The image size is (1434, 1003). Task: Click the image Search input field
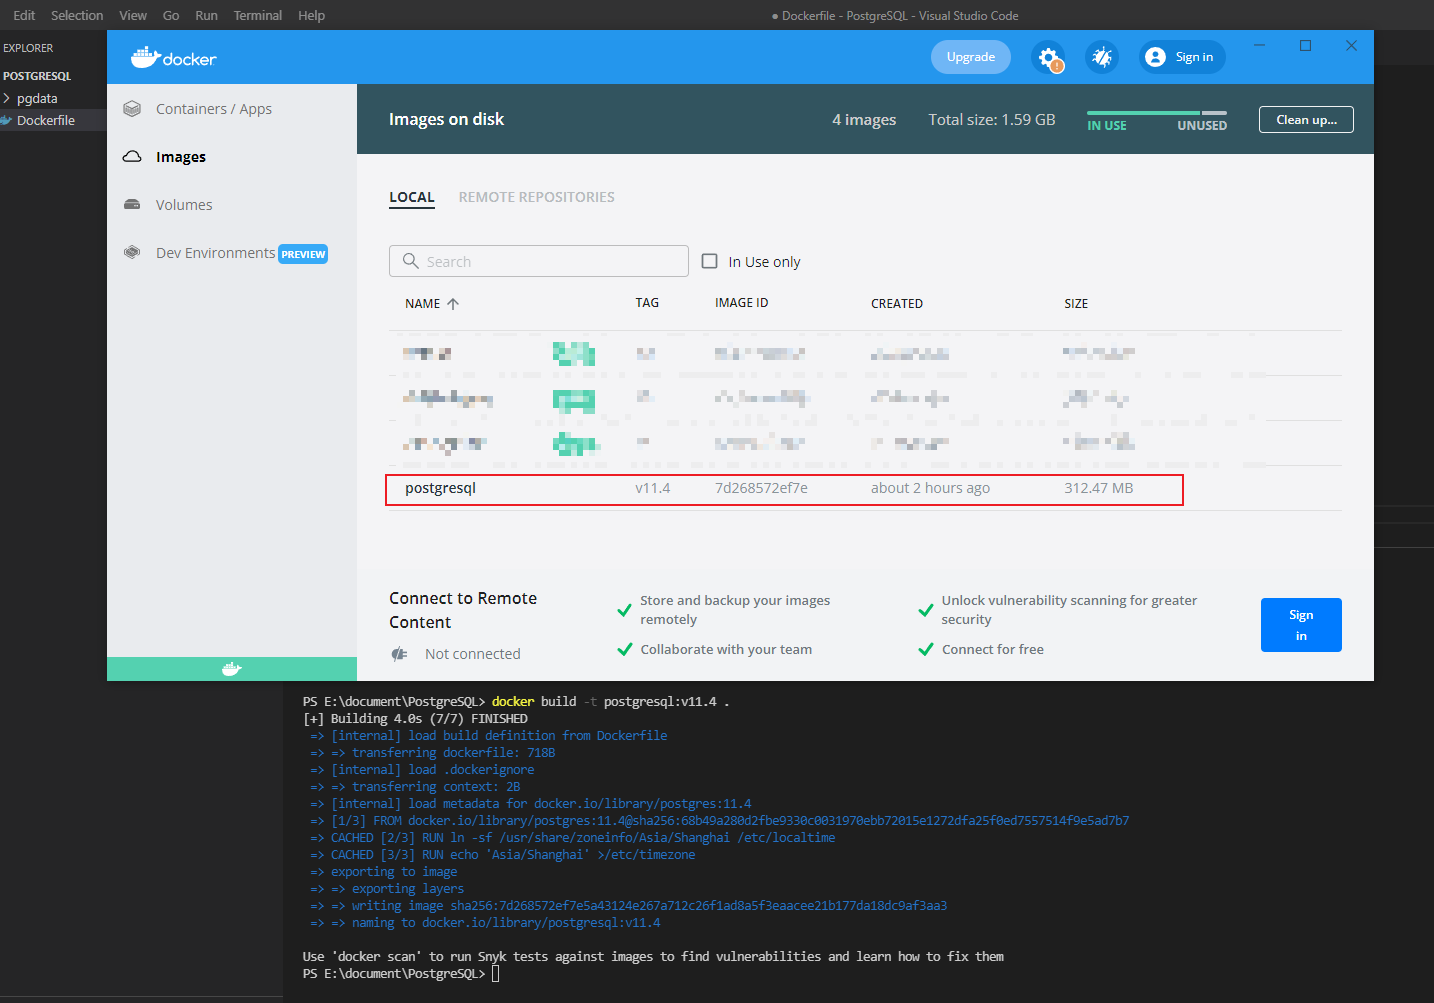click(x=539, y=261)
